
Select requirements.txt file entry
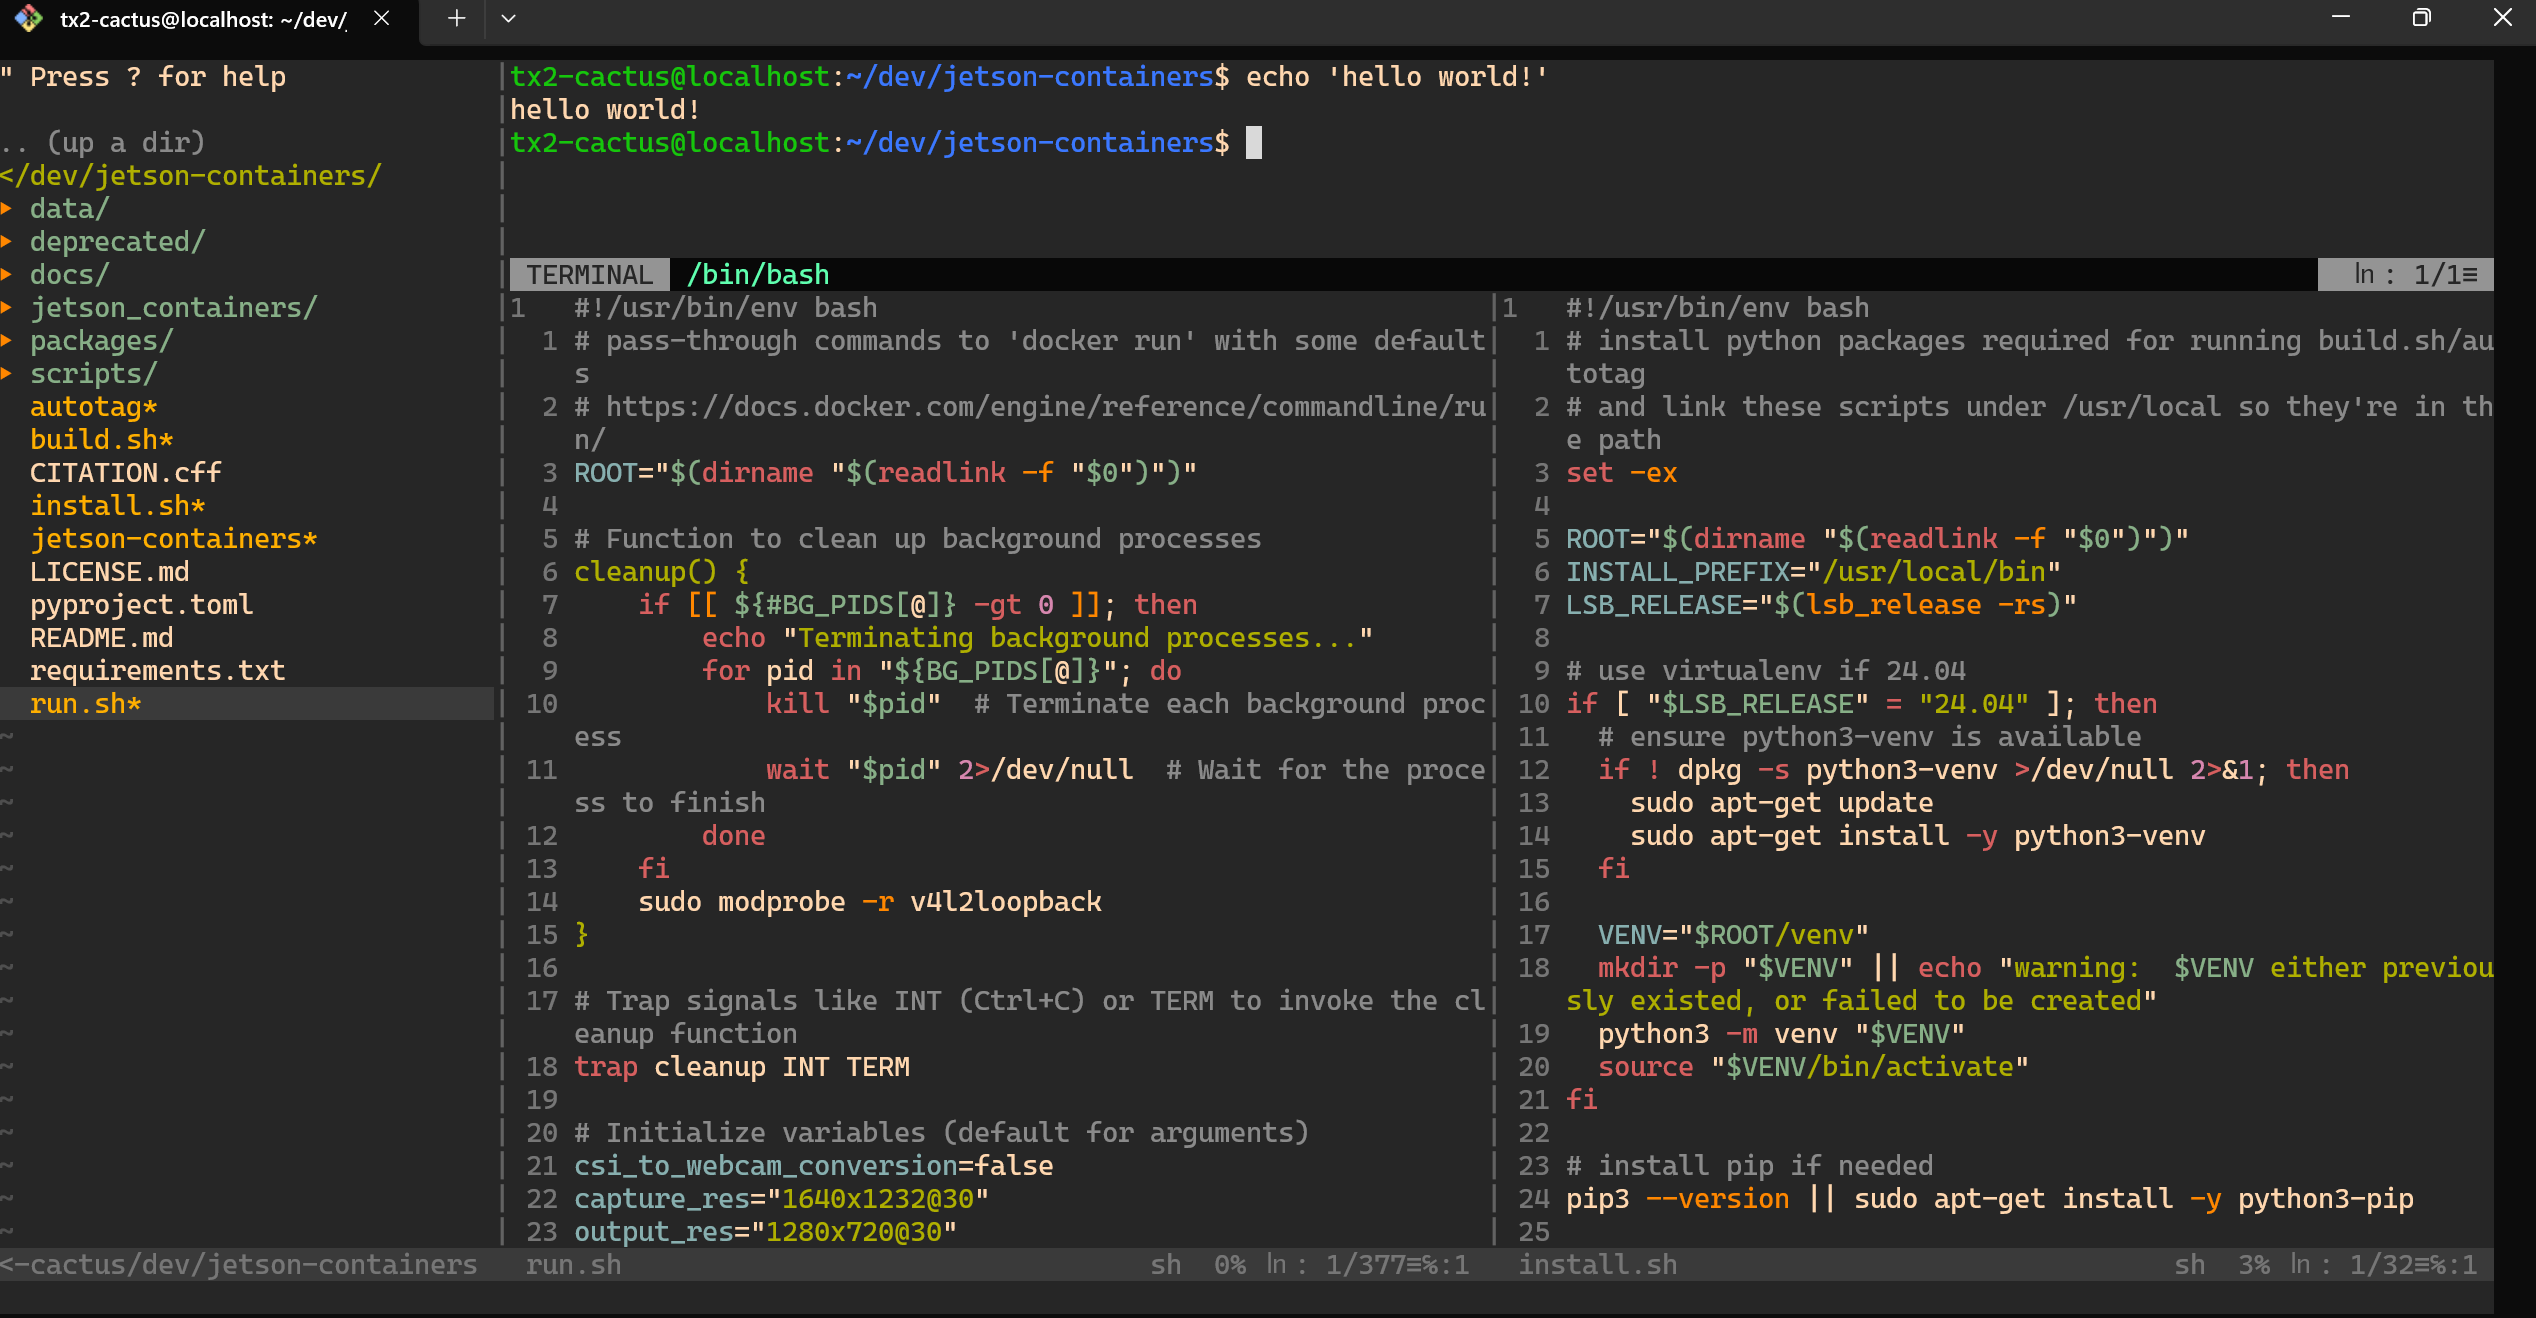coord(157,671)
